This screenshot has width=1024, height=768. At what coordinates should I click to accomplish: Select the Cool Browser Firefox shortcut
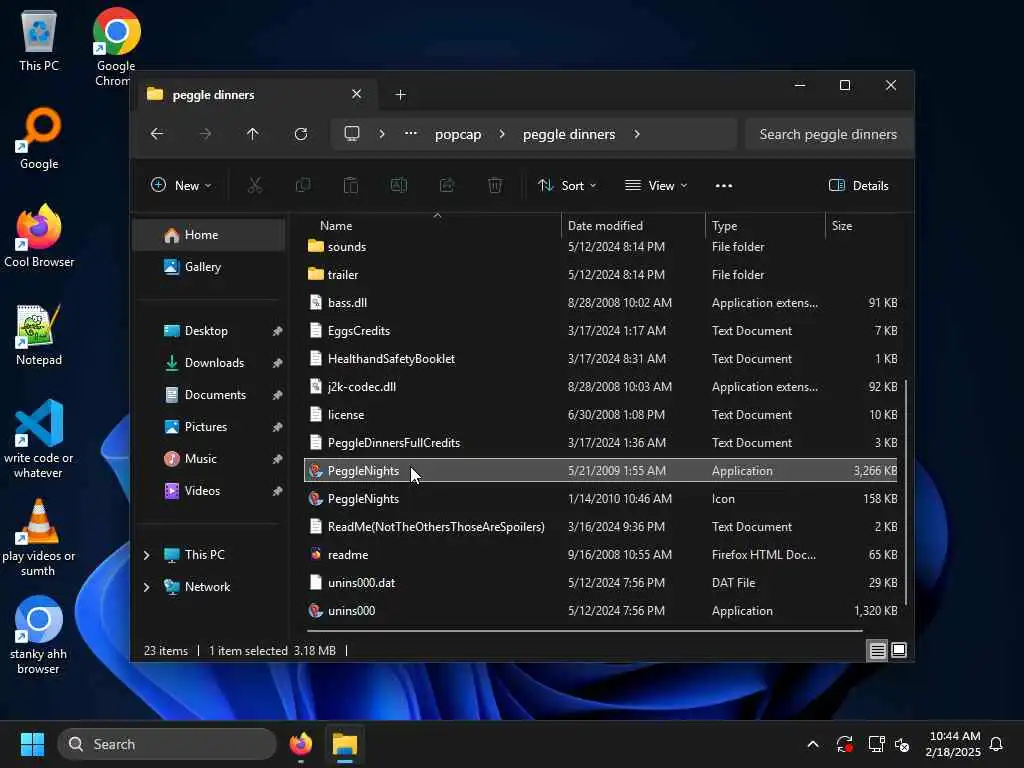pyautogui.click(x=39, y=235)
